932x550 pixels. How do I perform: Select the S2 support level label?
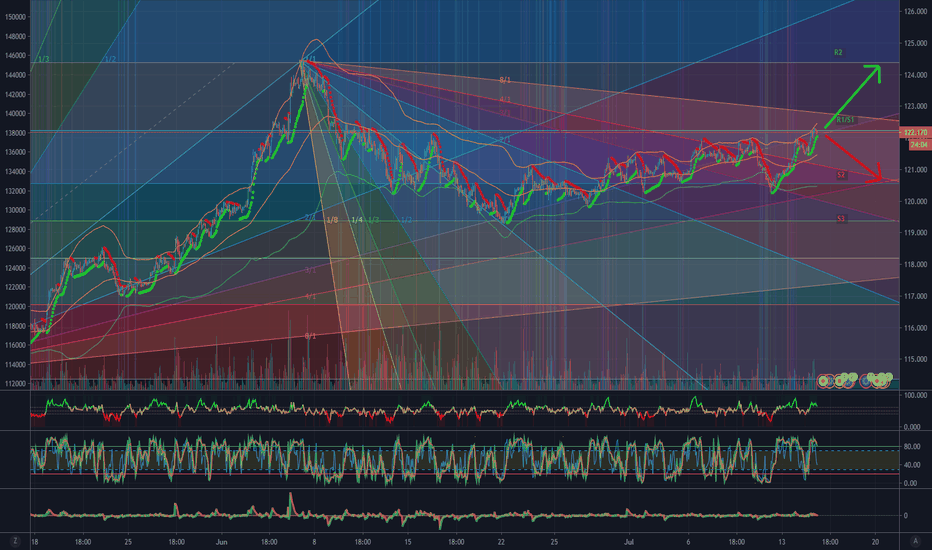(x=841, y=175)
